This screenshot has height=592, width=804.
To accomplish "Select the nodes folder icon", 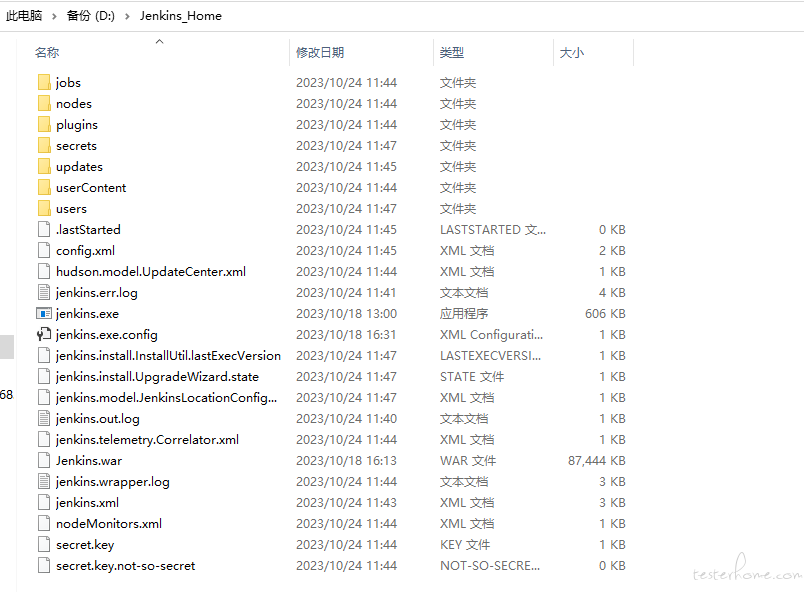I will pyautogui.click(x=44, y=104).
